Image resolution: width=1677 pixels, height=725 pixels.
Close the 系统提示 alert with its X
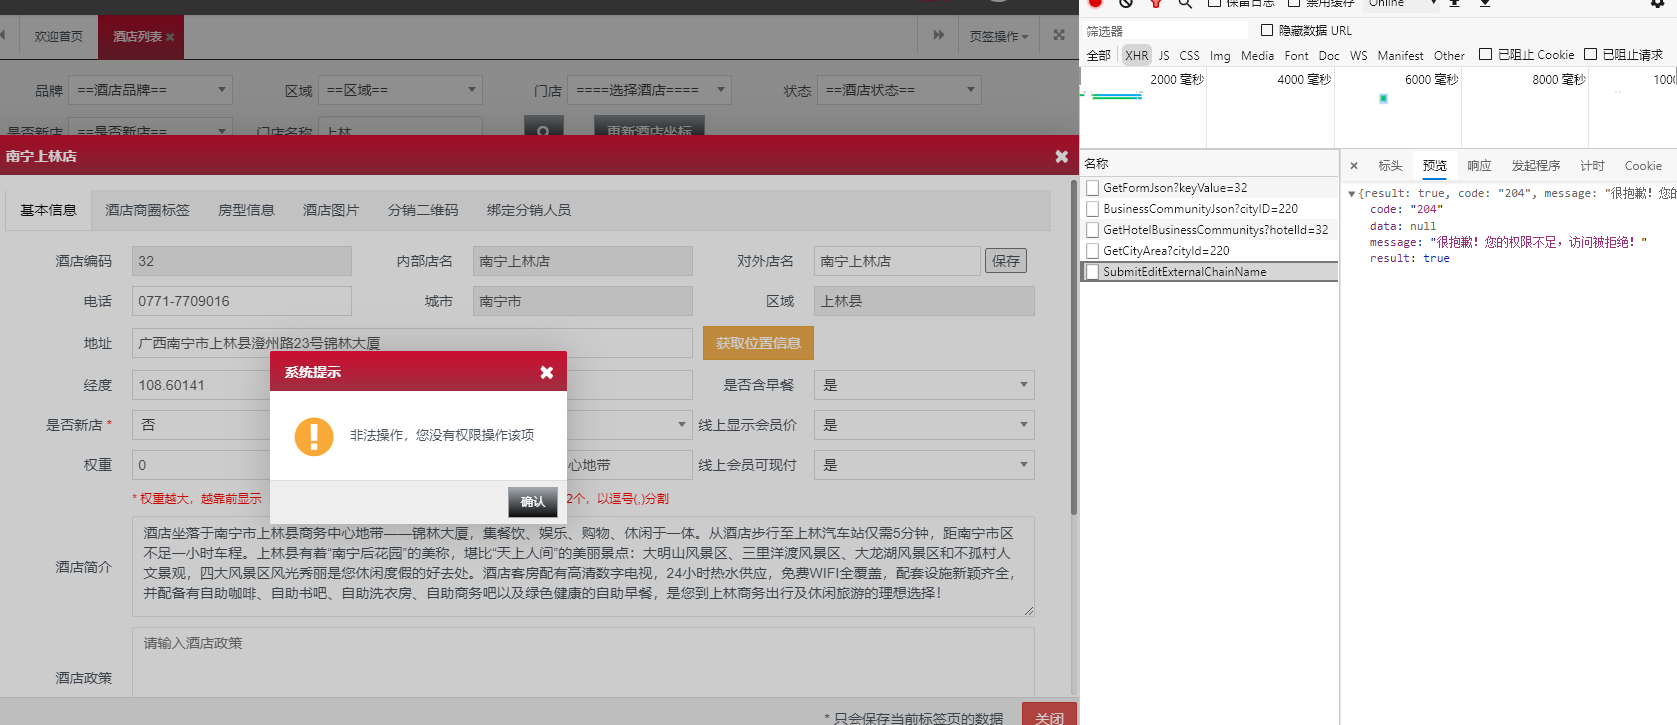point(547,372)
